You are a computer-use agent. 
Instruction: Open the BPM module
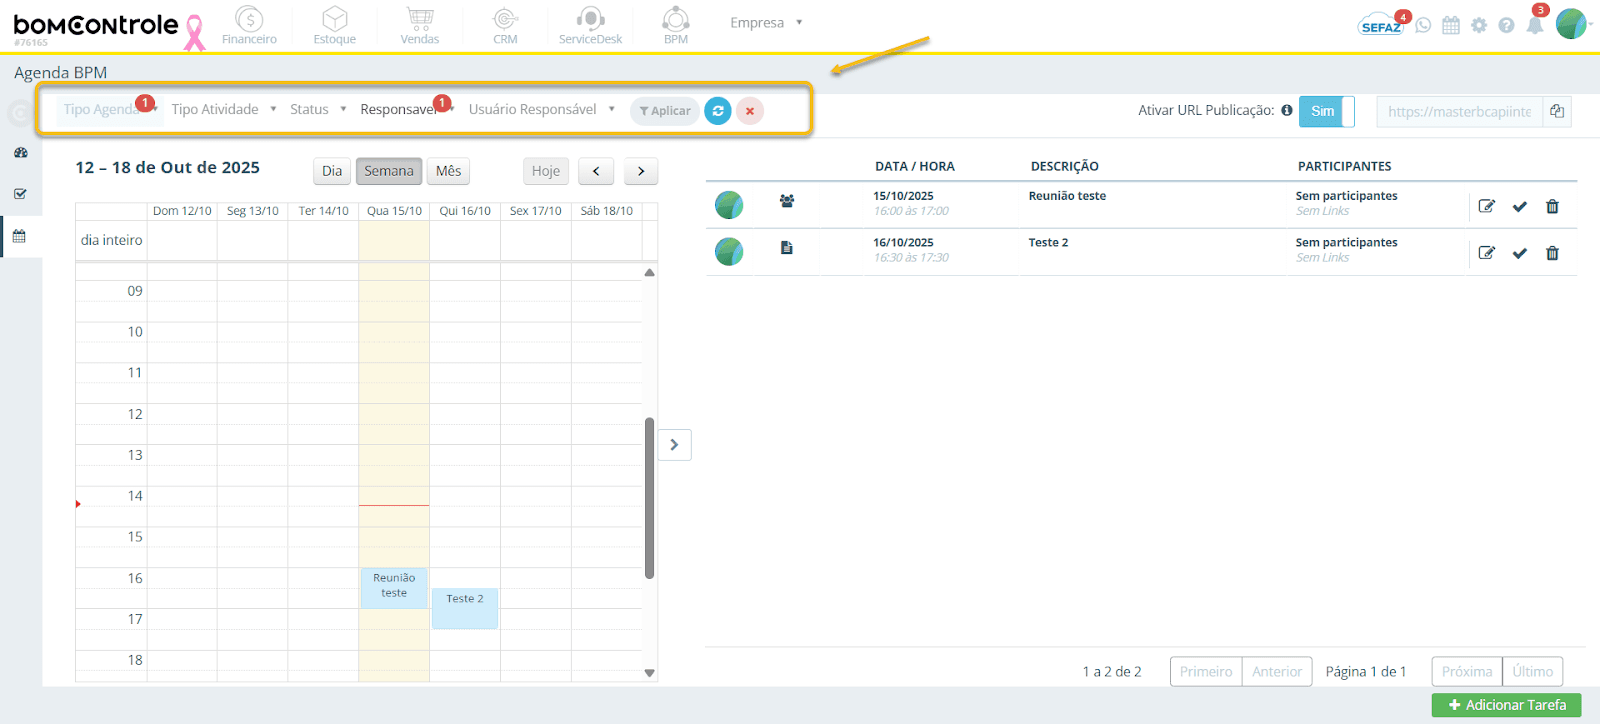tap(676, 25)
